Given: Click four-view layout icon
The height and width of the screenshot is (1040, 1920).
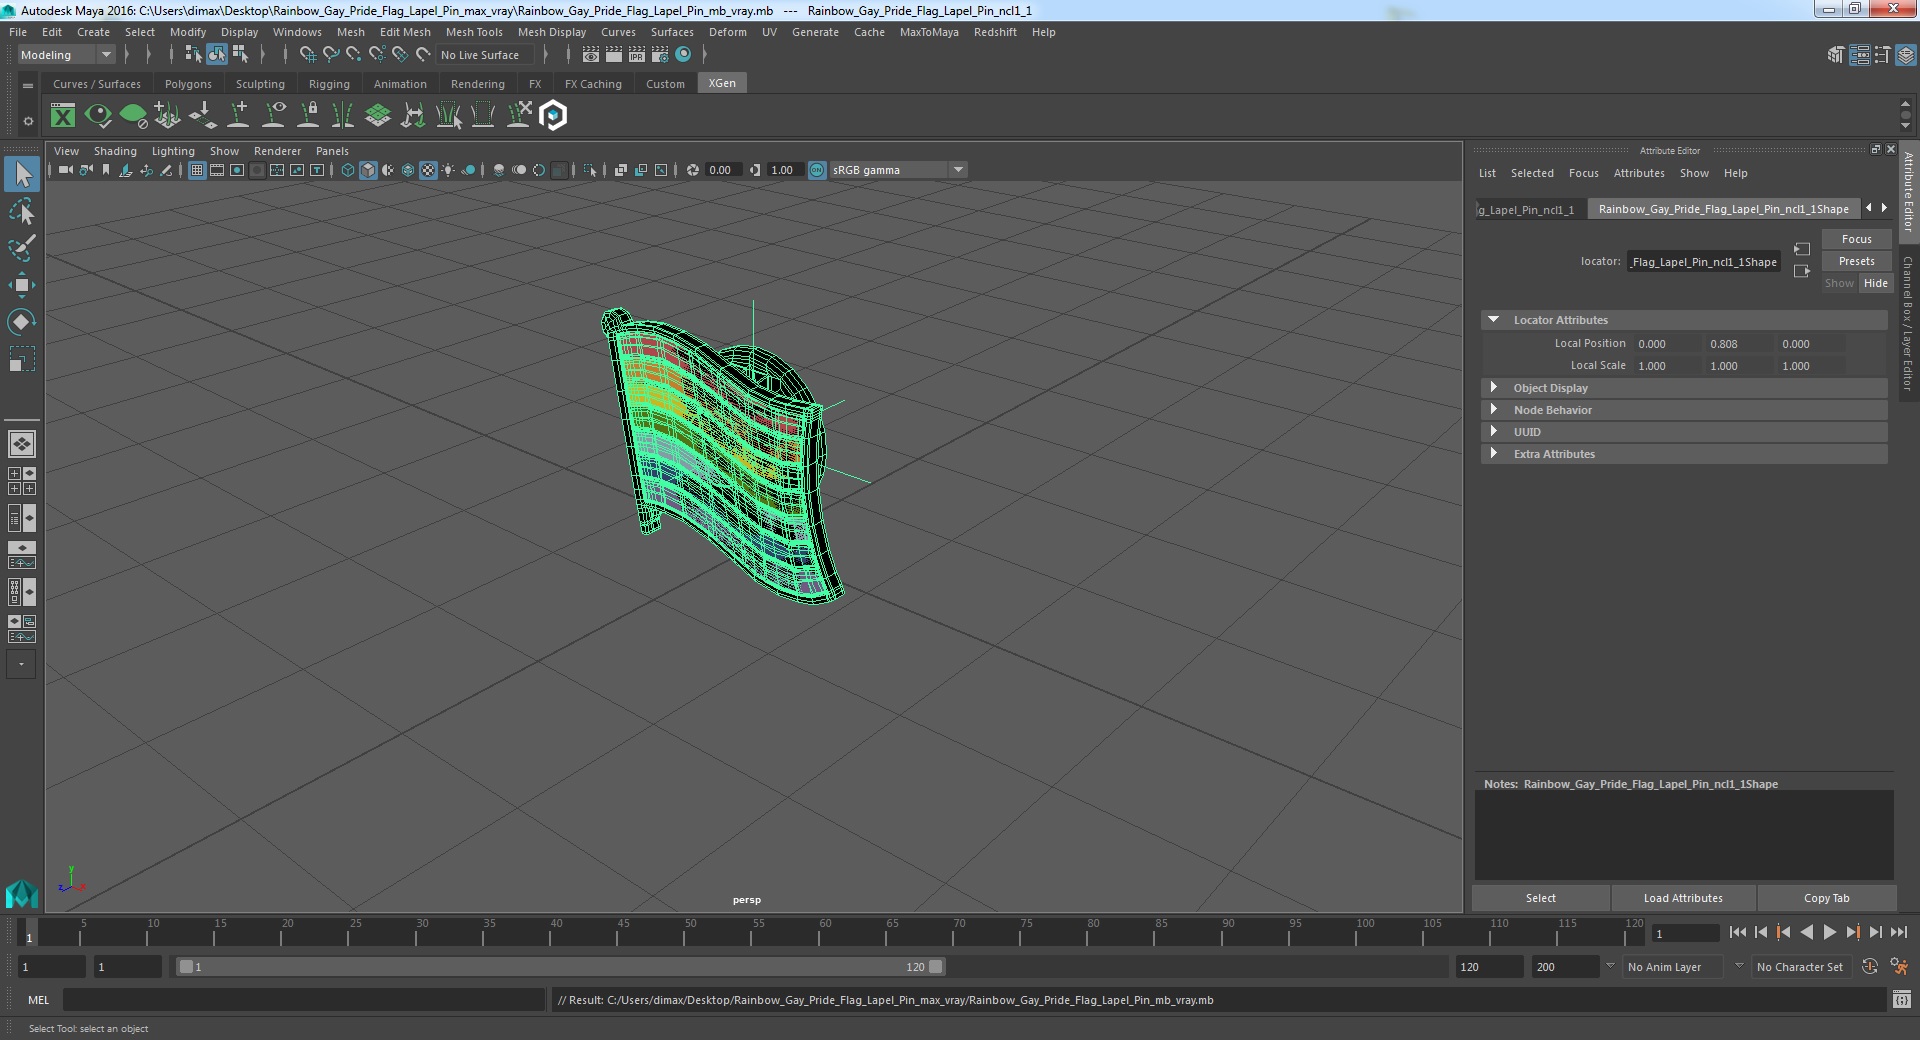Looking at the screenshot, I should pyautogui.click(x=22, y=481).
